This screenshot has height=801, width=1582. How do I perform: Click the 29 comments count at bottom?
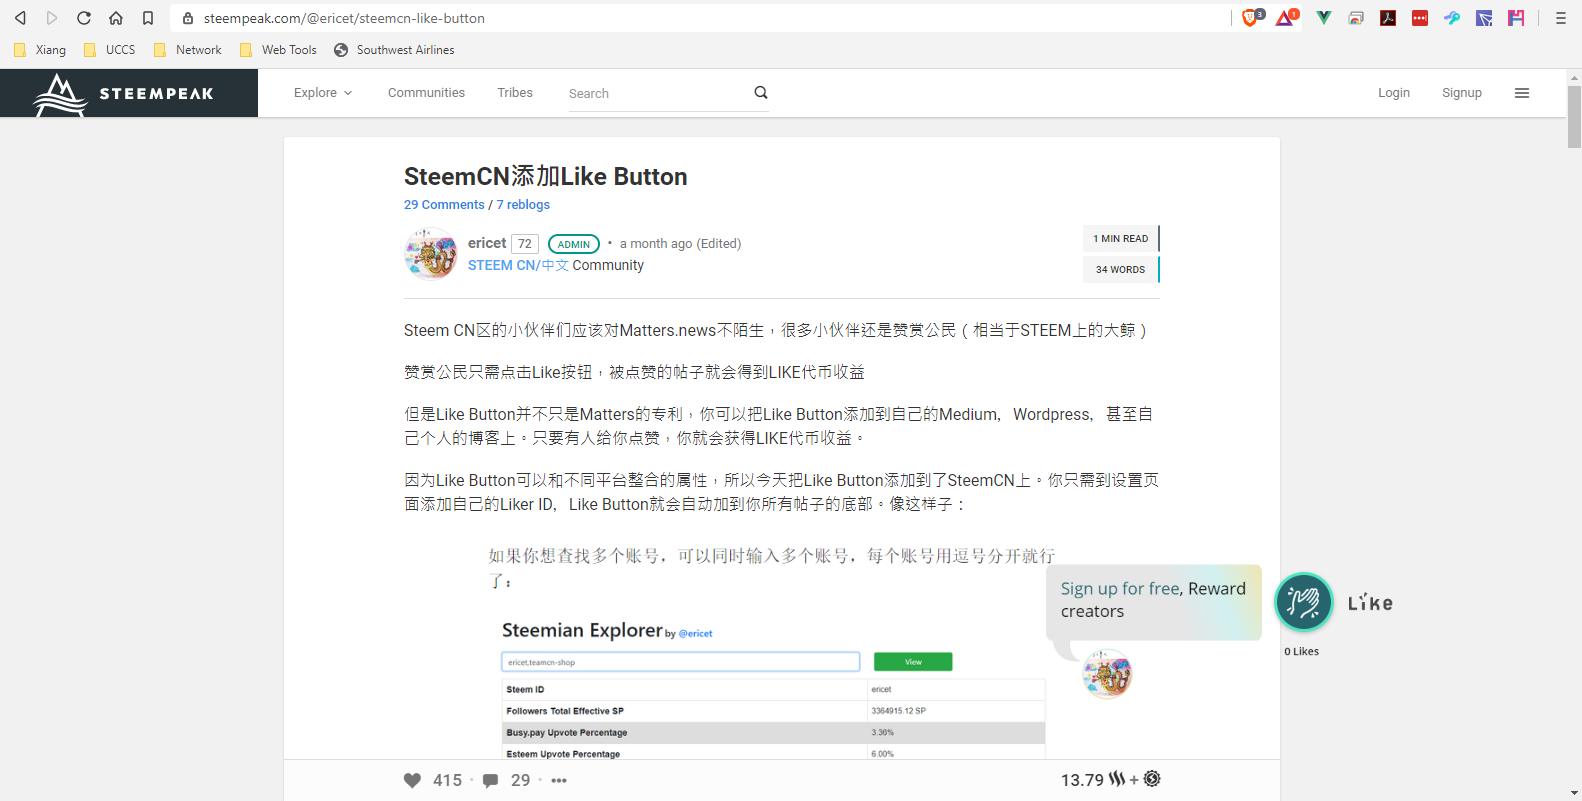[520, 781]
